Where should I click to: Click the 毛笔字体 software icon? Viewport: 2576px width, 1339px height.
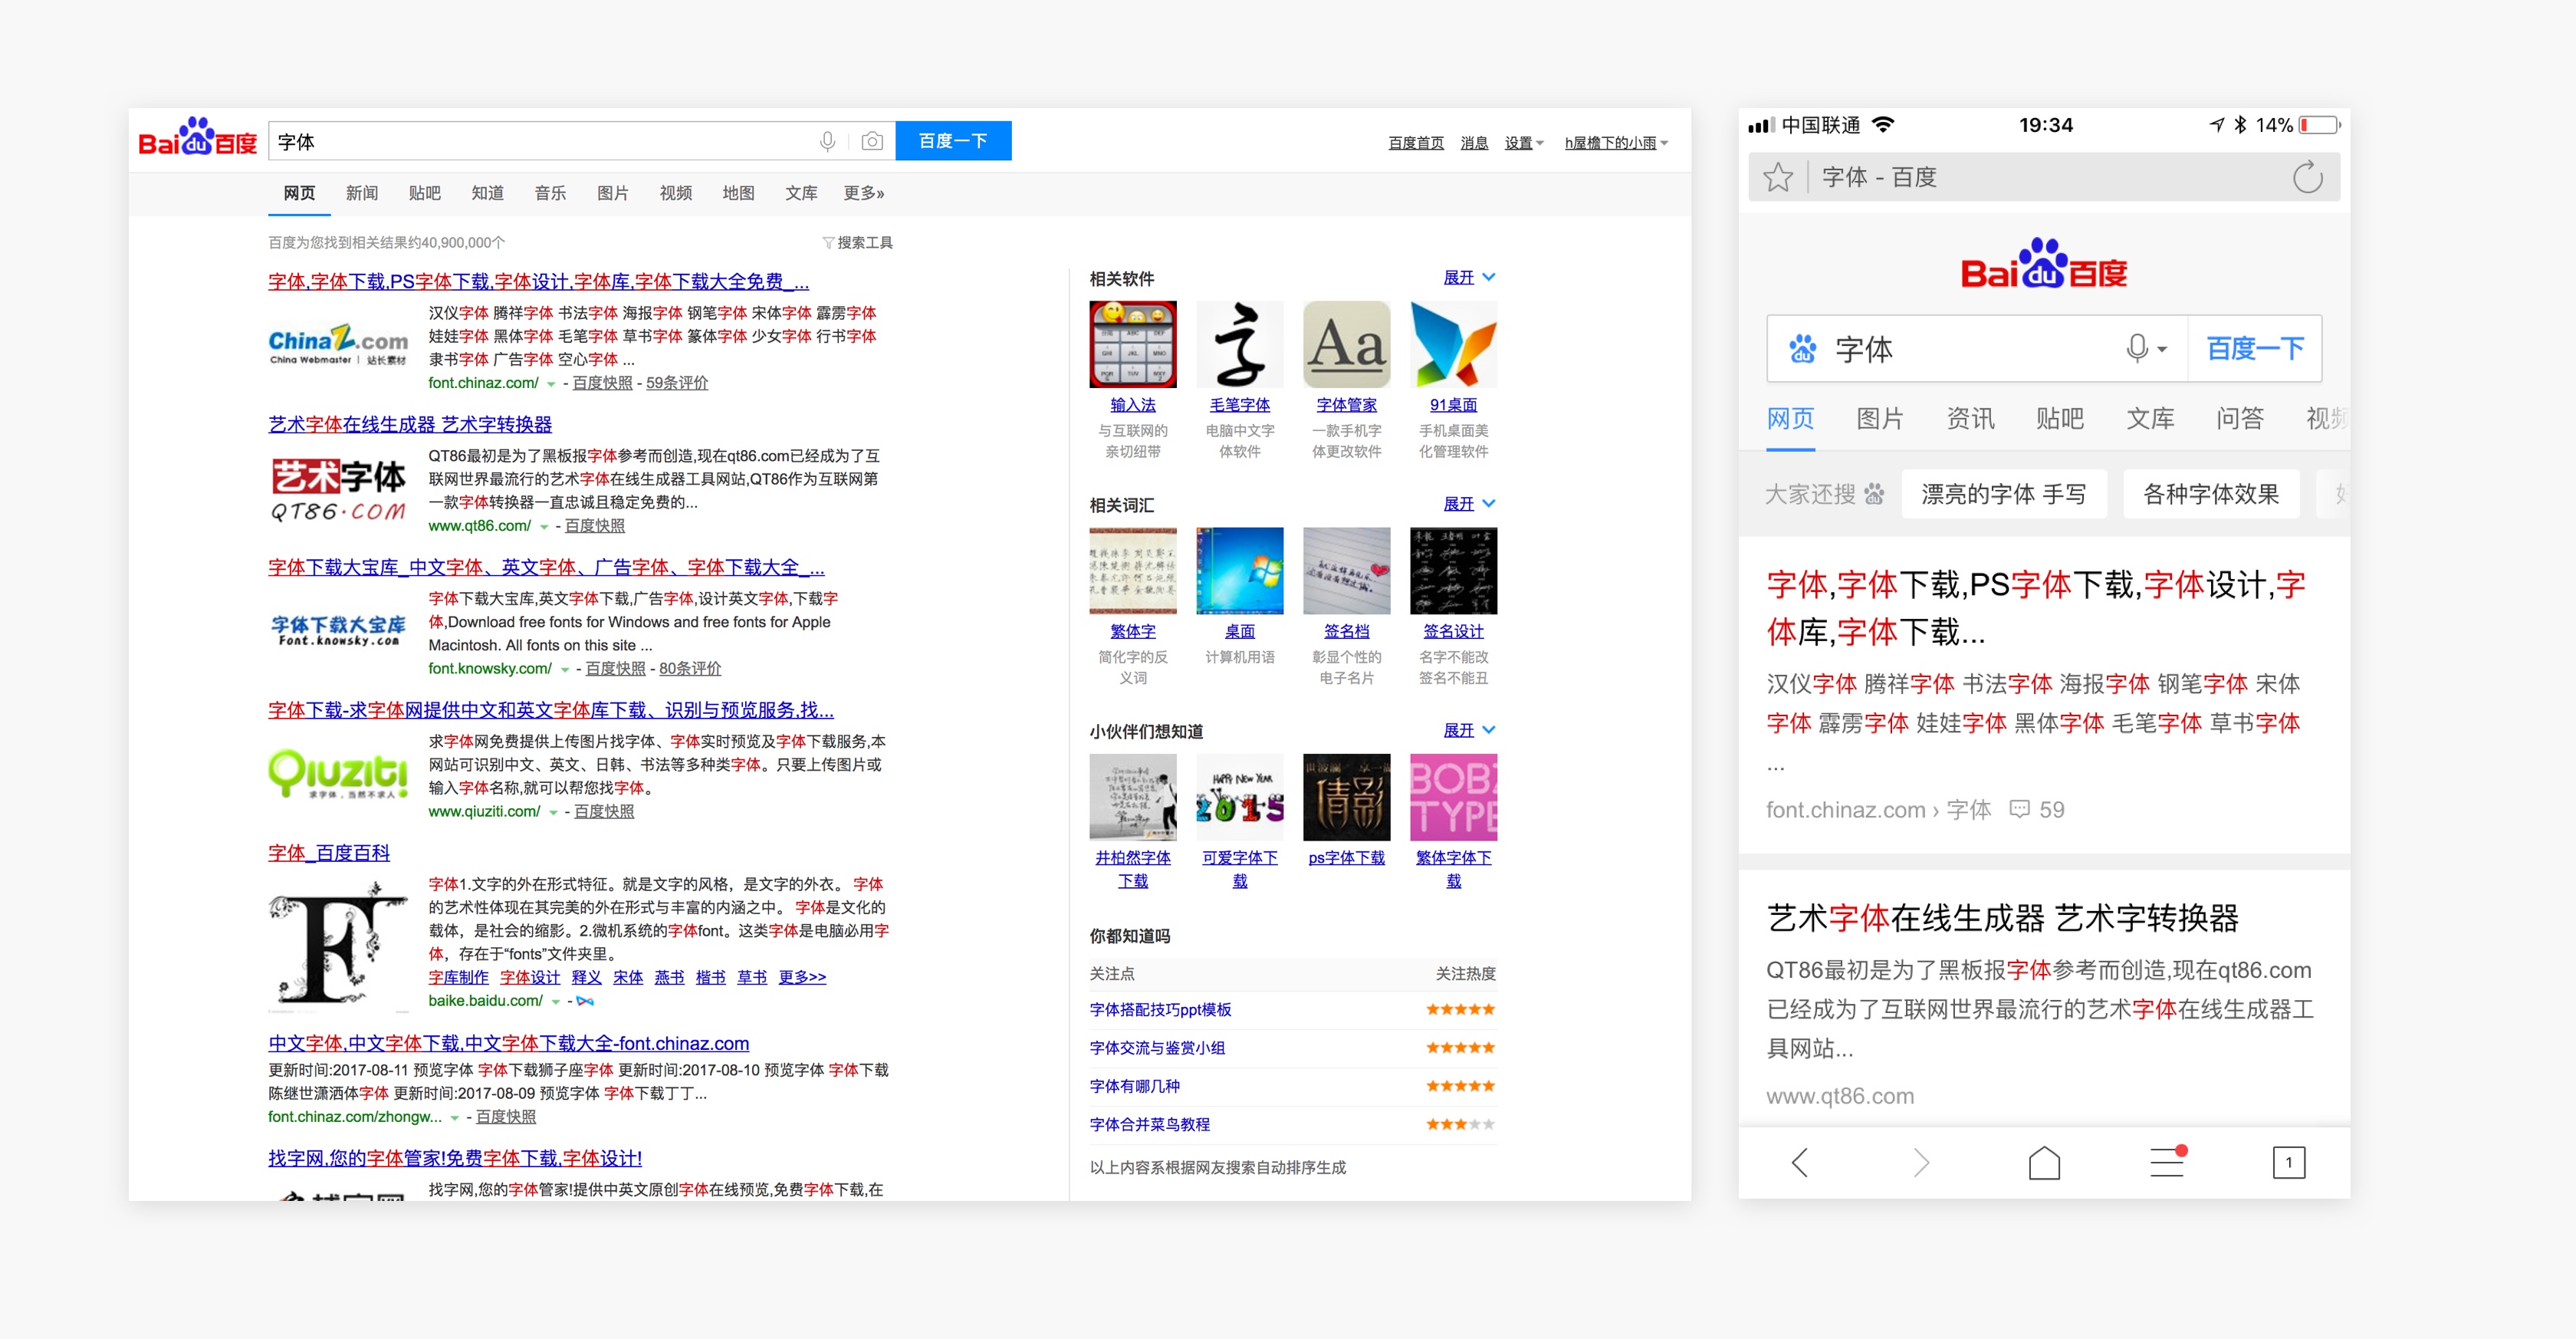click(x=1240, y=344)
